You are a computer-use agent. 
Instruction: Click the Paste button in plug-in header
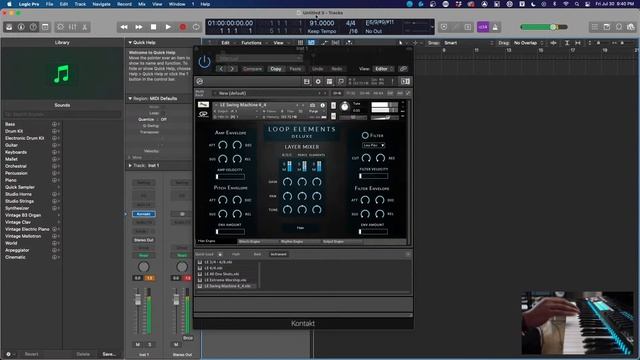pyautogui.click(x=295, y=69)
